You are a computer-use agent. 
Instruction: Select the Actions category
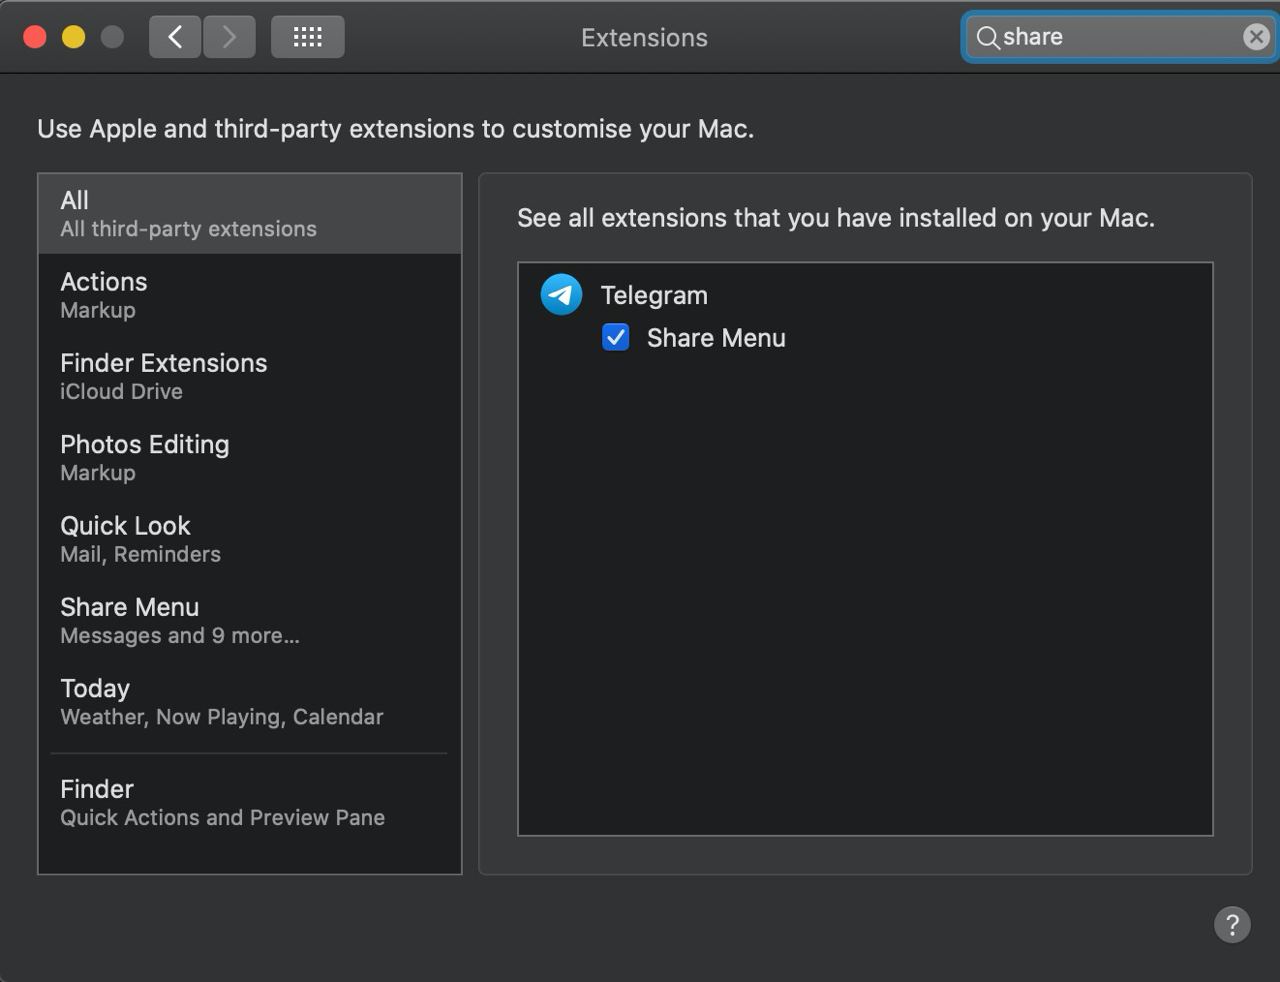click(x=250, y=295)
